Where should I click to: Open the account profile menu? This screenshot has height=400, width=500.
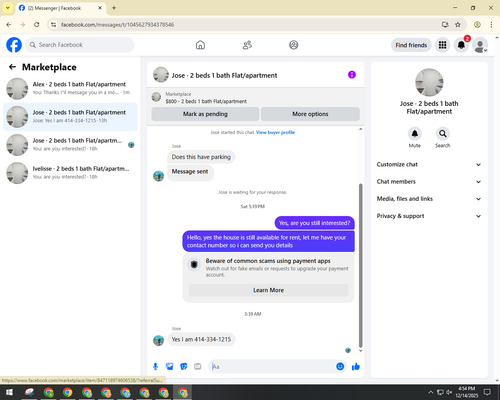(480, 45)
